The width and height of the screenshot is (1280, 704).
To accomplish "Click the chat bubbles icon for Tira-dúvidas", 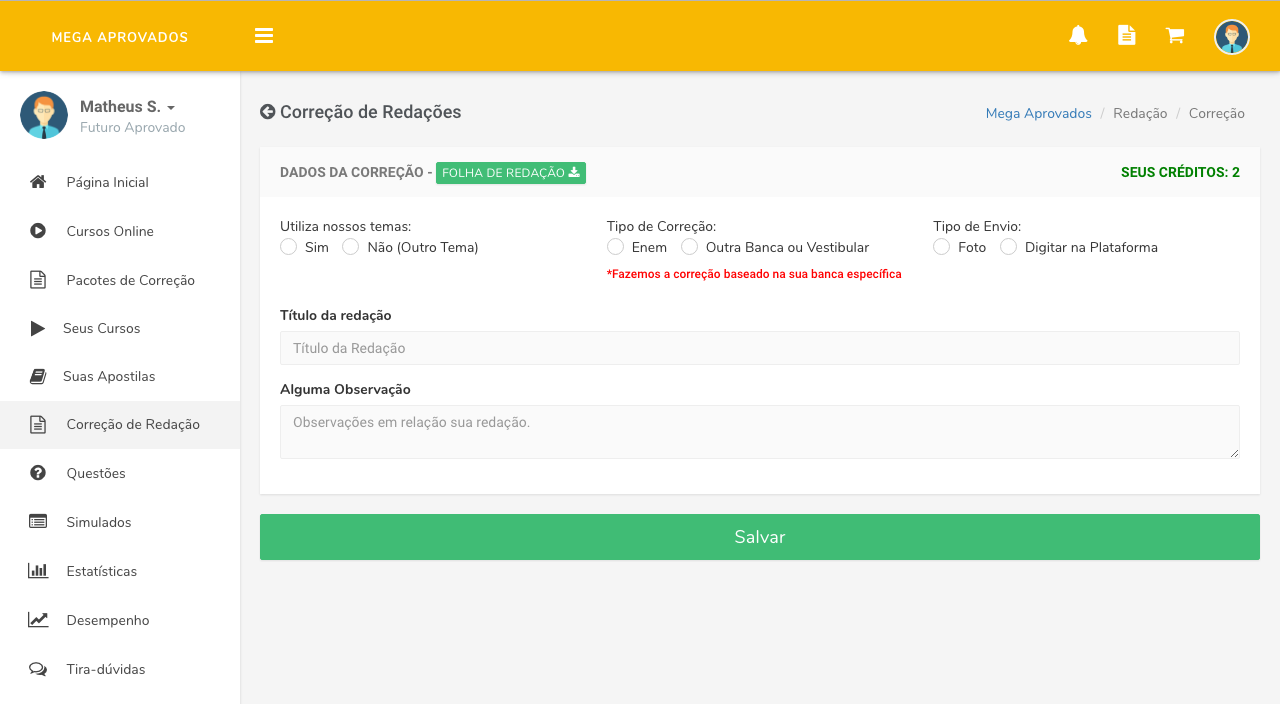I will pyautogui.click(x=38, y=669).
